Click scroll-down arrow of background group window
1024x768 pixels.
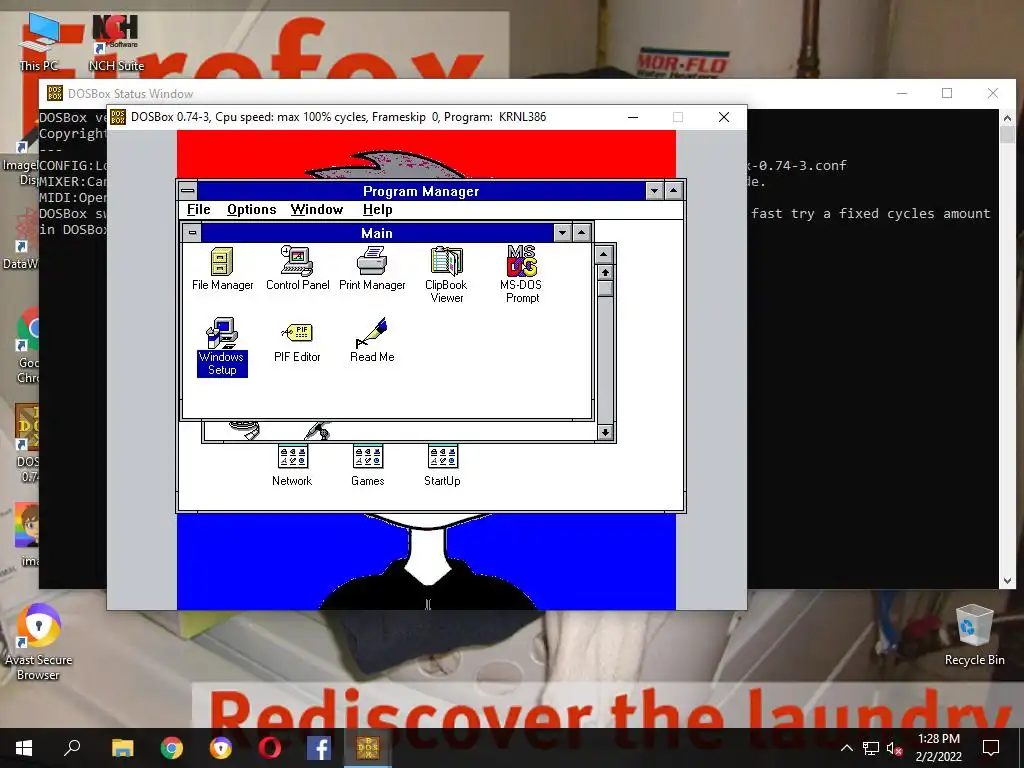click(x=605, y=432)
